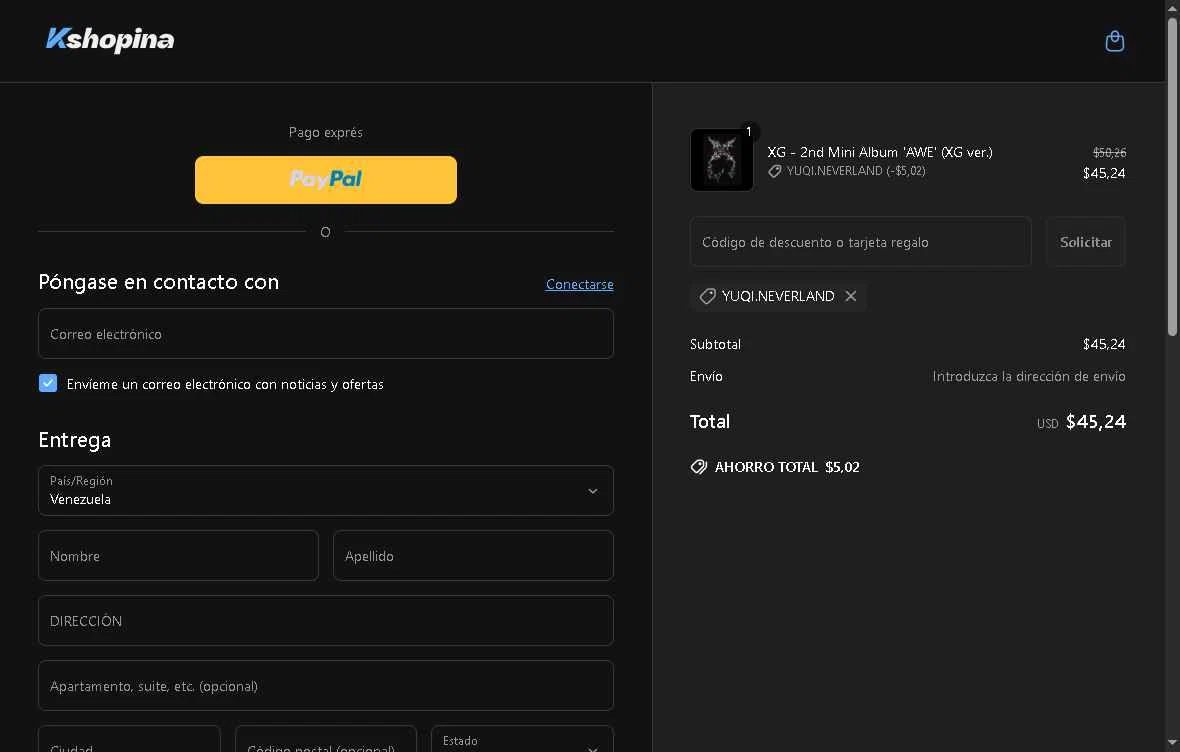Click the 'Entrega' heading

pos(75,440)
